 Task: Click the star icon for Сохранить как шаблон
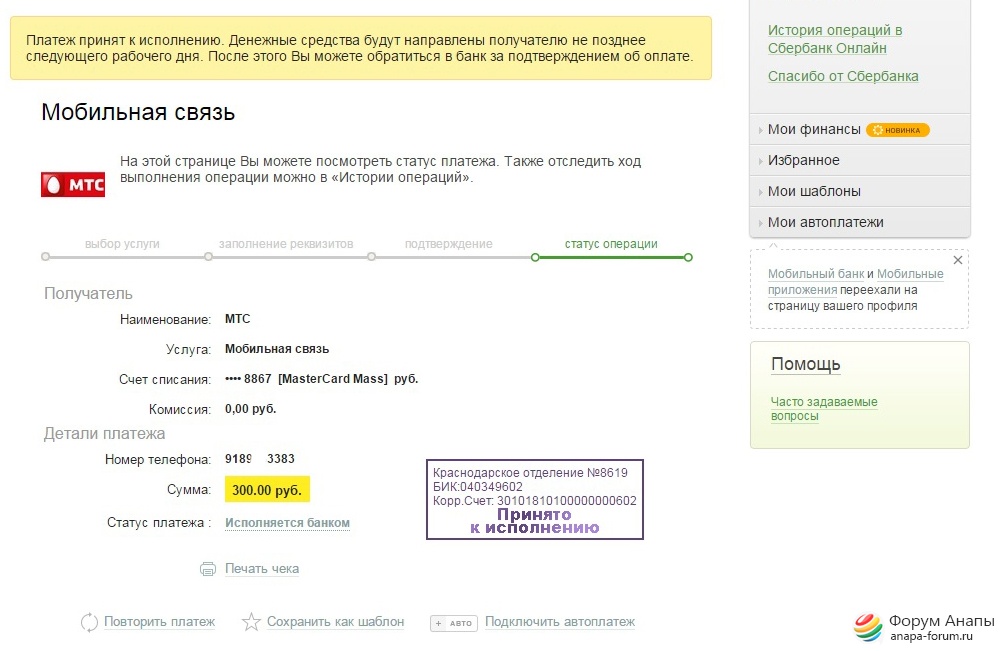252,622
